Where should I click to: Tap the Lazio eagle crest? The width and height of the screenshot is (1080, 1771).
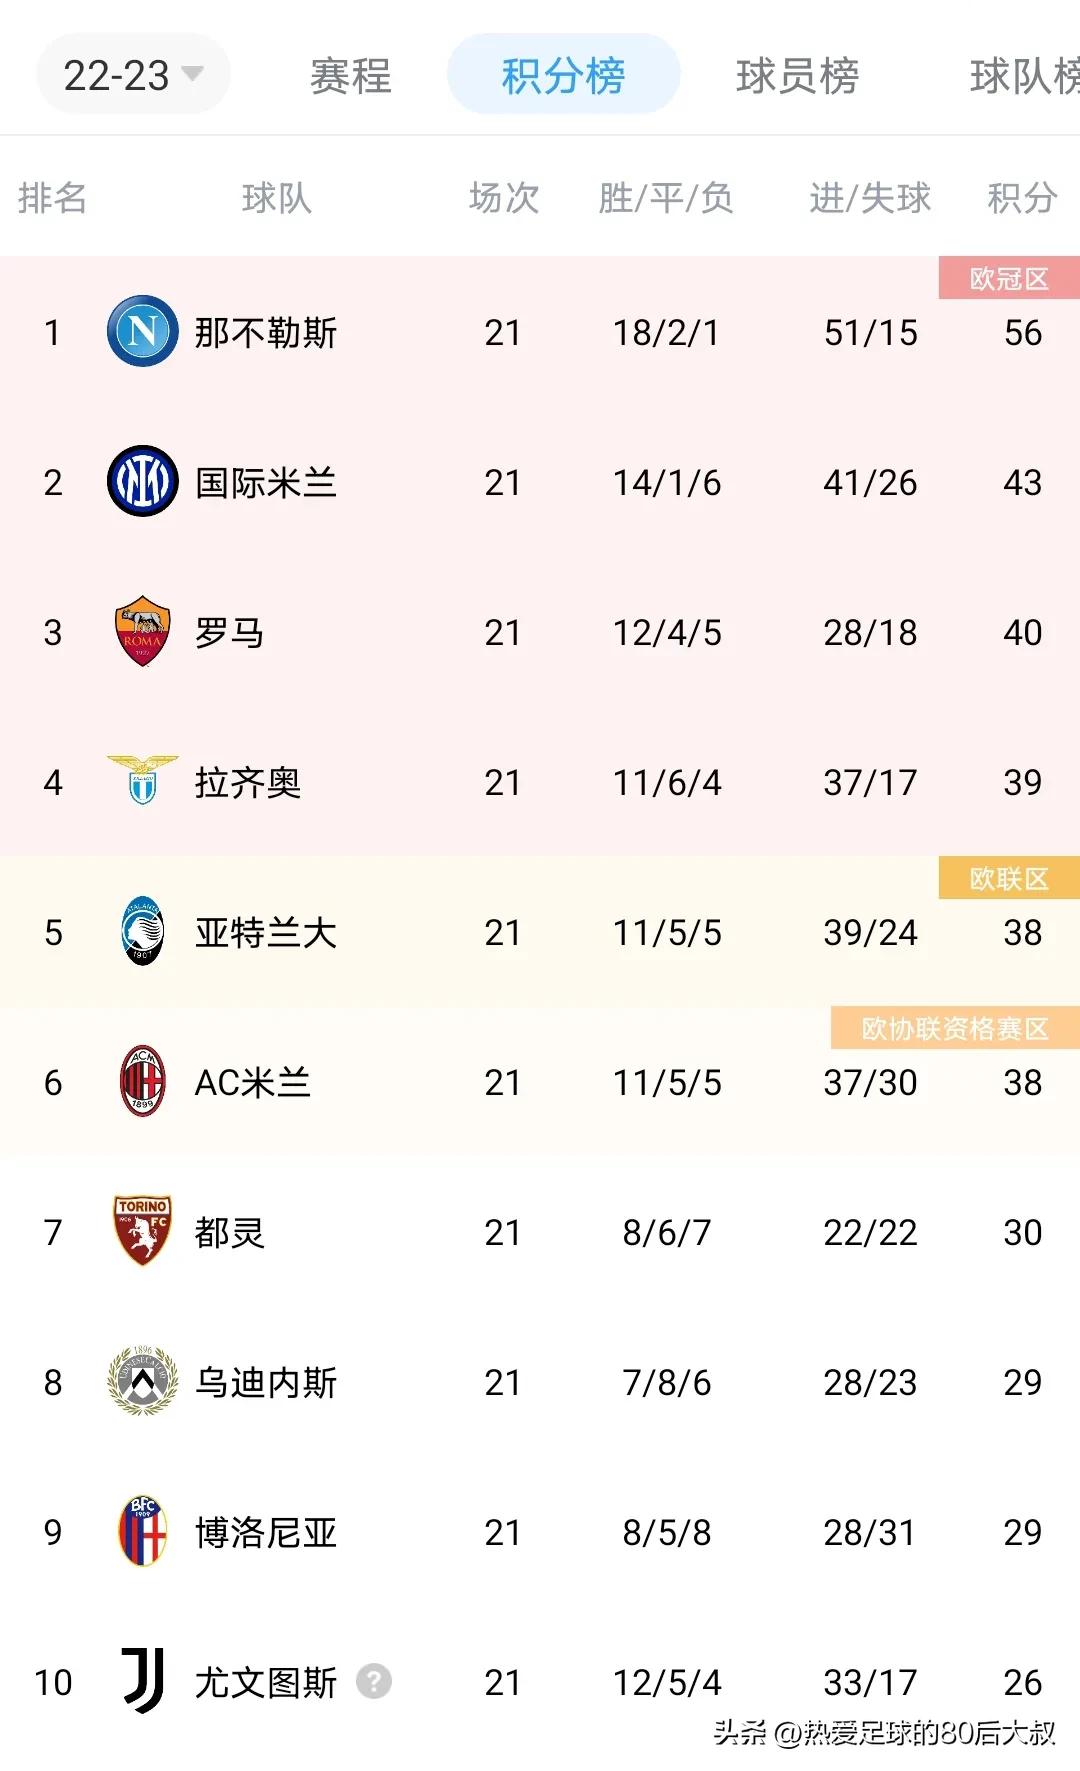coord(142,781)
